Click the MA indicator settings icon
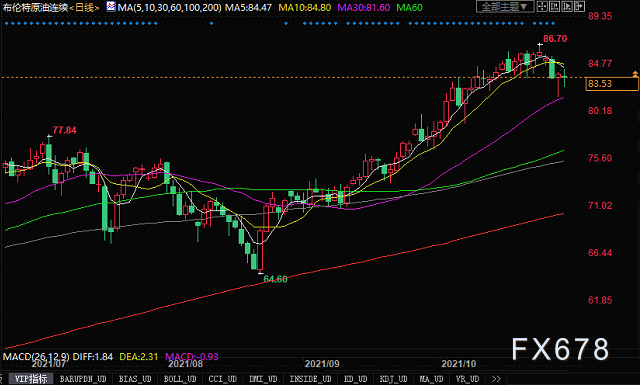The height and width of the screenshot is (385, 640). (111, 7)
